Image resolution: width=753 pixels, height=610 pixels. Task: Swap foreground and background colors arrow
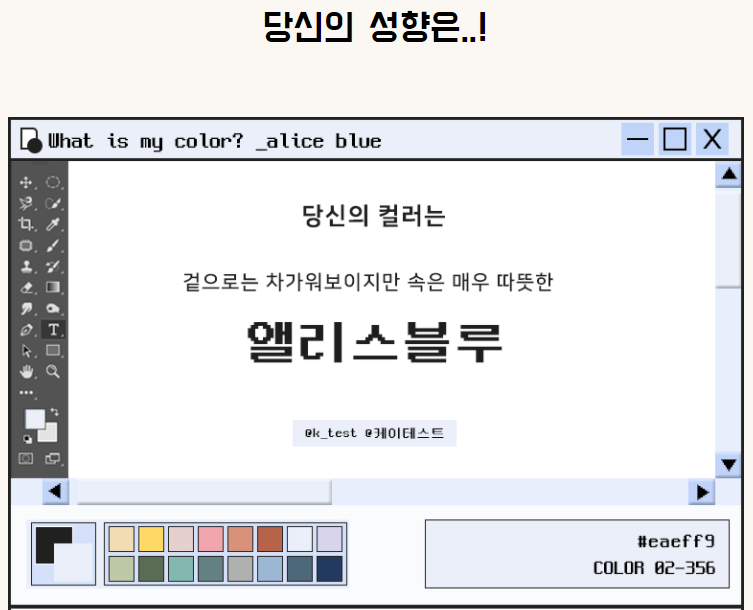(55, 412)
